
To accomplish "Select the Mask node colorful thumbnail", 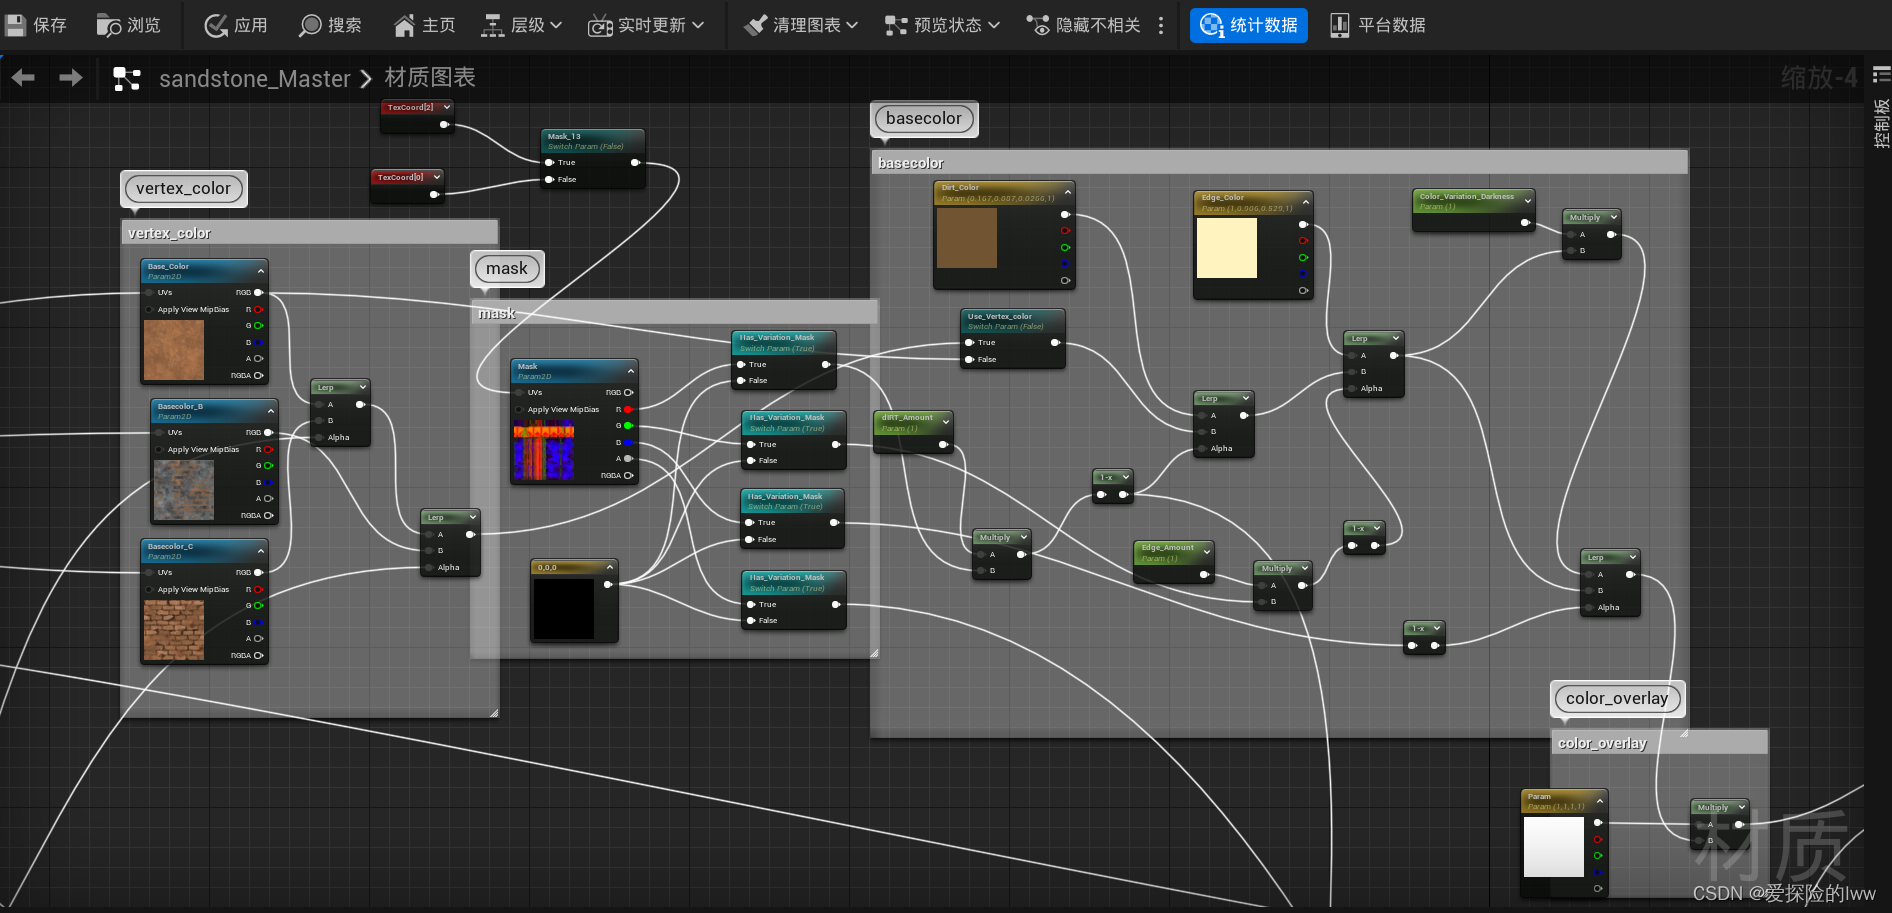I will click(544, 450).
